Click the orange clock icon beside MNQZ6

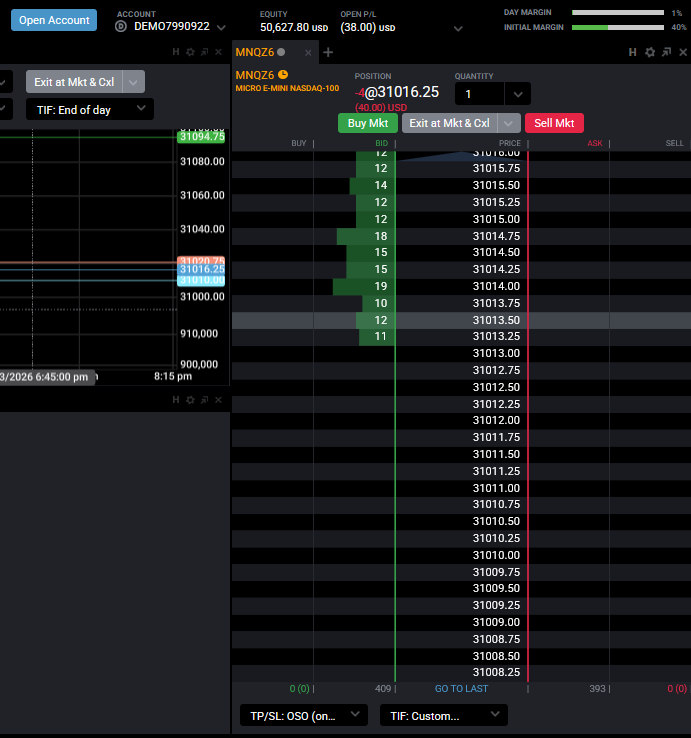click(x=283, y=74)
